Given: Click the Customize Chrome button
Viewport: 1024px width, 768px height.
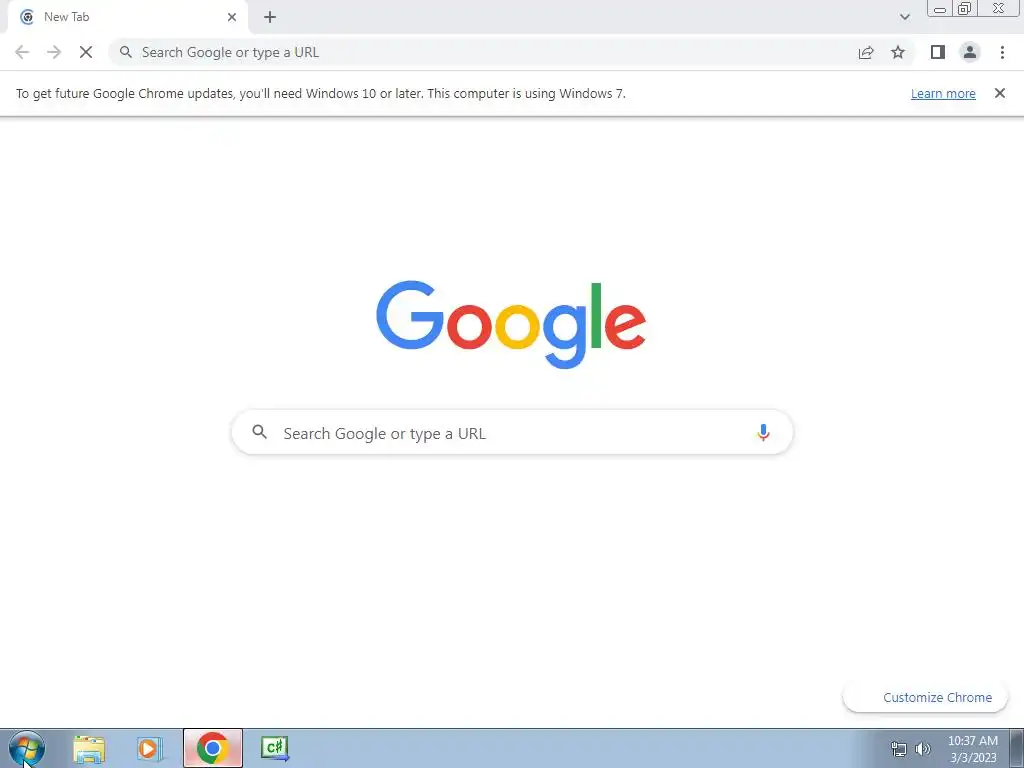Looking at the screenshot, I should coord(925,697).
